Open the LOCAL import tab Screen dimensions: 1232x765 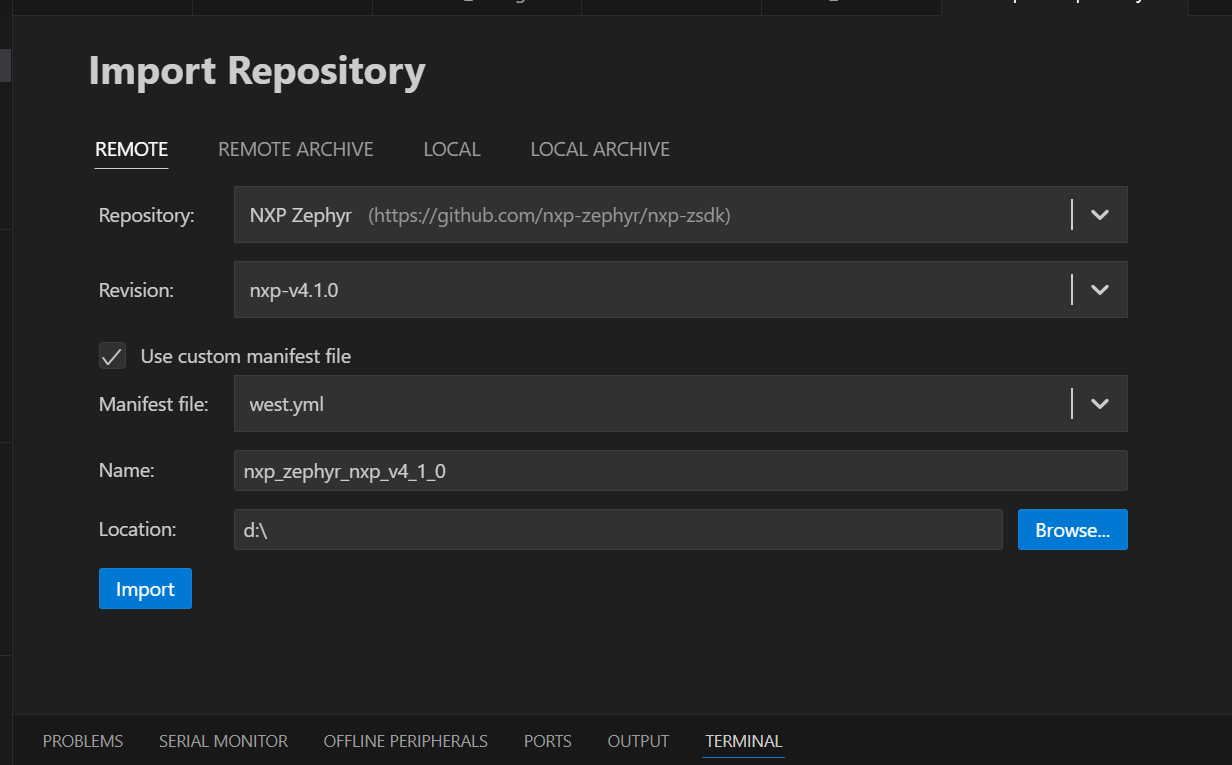pos(451,148)
